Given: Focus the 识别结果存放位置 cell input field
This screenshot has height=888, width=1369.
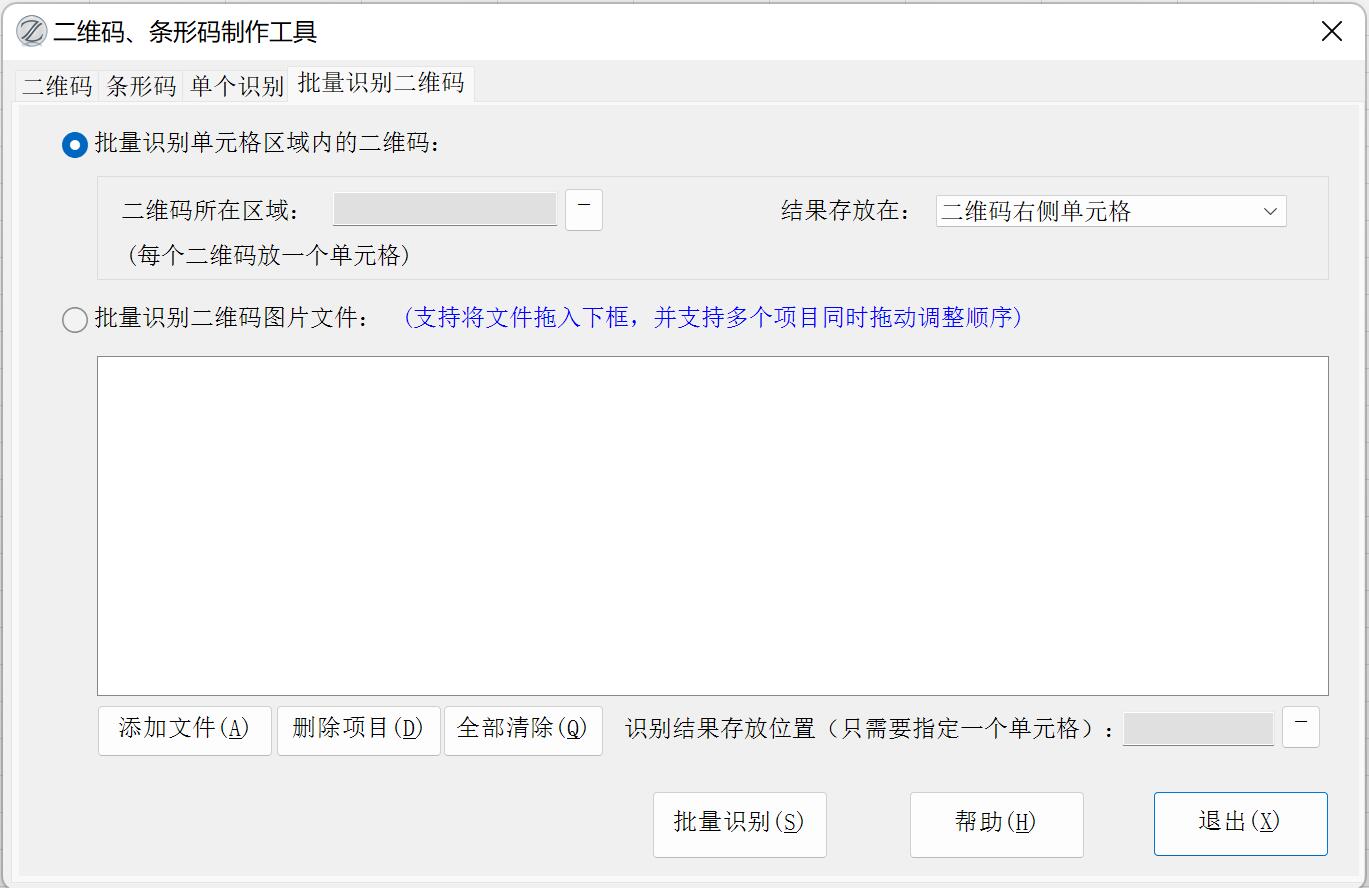Looking at the screenshot, I should click(1197, 729).
